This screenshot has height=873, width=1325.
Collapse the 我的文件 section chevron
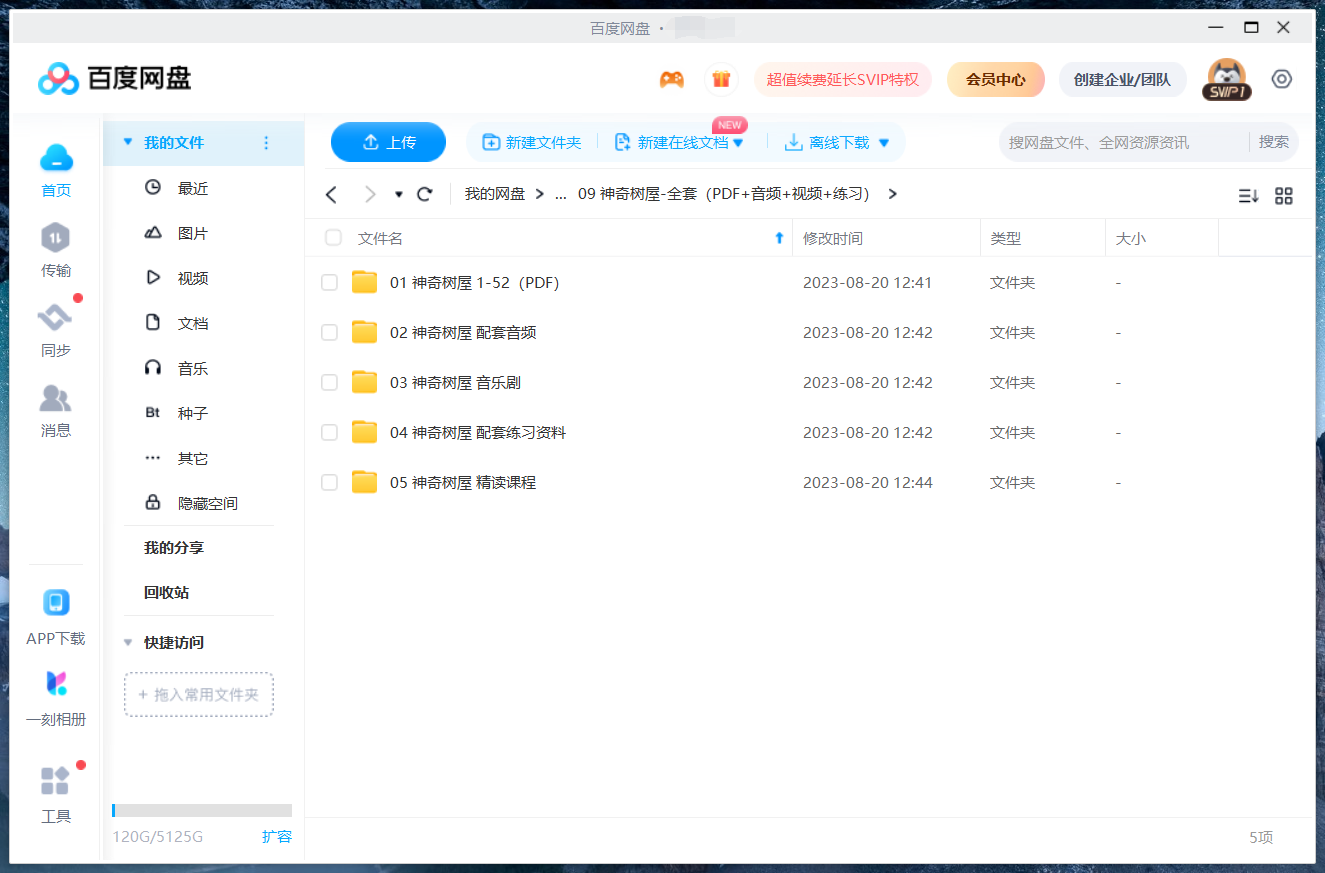click(x=128, y=143)
